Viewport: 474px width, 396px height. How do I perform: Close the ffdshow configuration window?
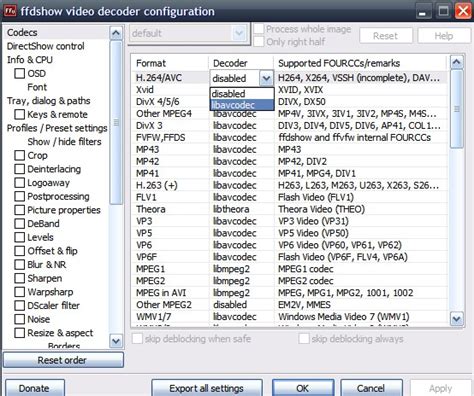(x=464, y=11)
